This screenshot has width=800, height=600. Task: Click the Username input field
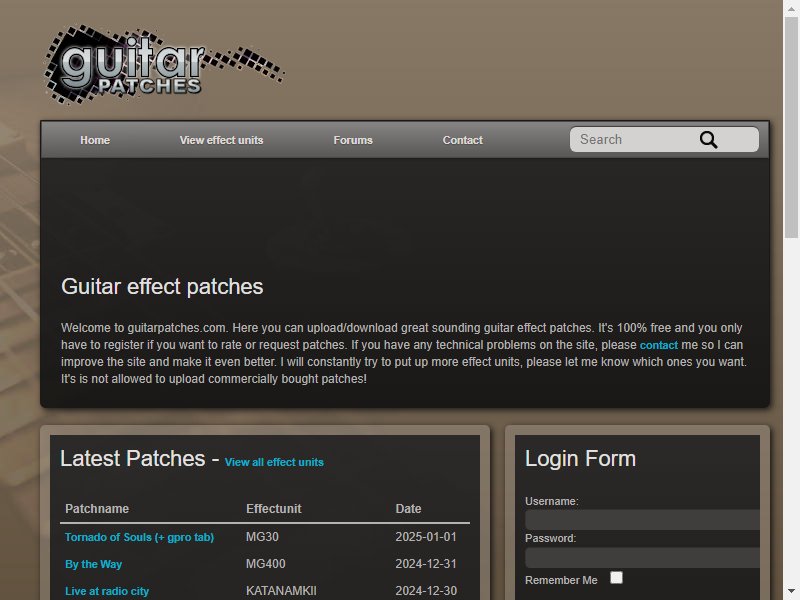pyautogui.click(x=642, y=520)
